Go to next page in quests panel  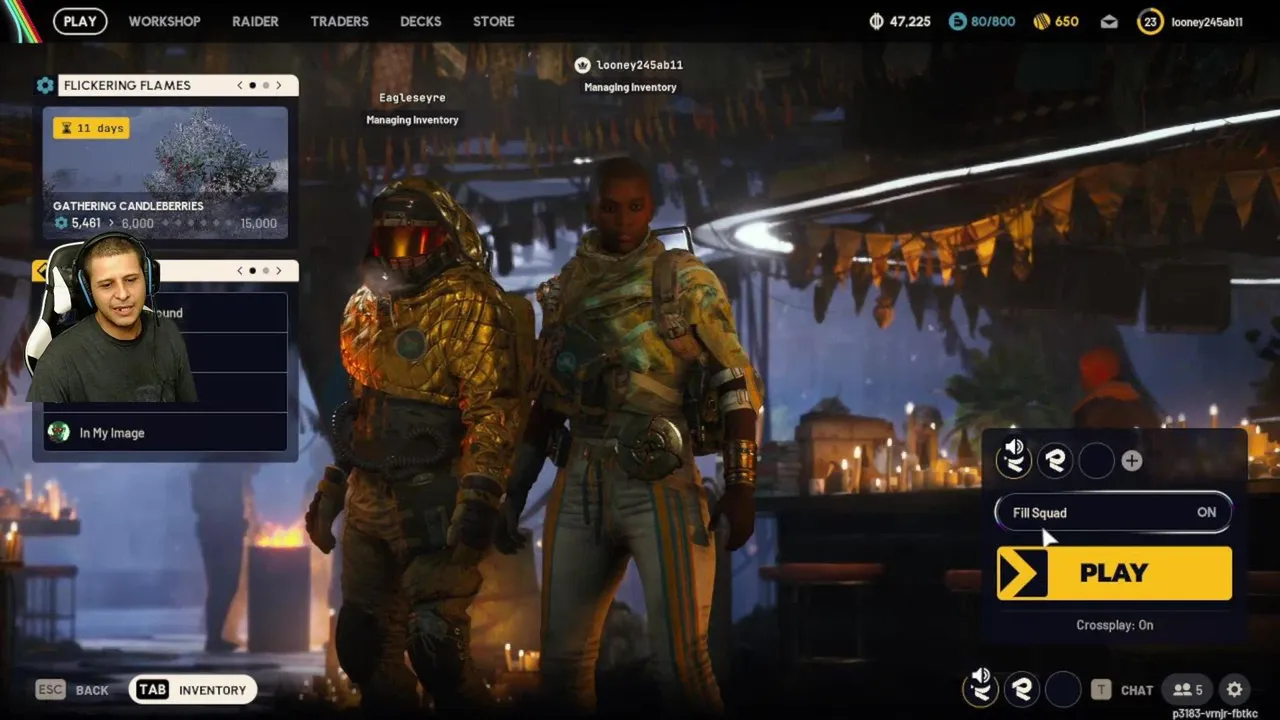click(278, 271)
